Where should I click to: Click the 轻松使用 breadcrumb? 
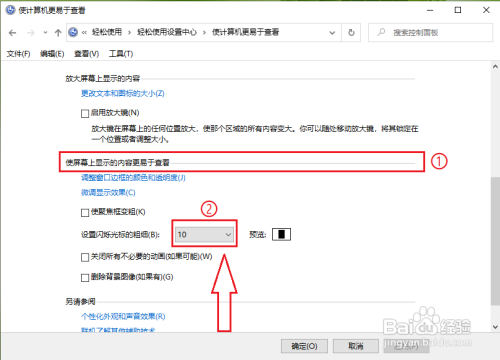click(x=107, y=32)
